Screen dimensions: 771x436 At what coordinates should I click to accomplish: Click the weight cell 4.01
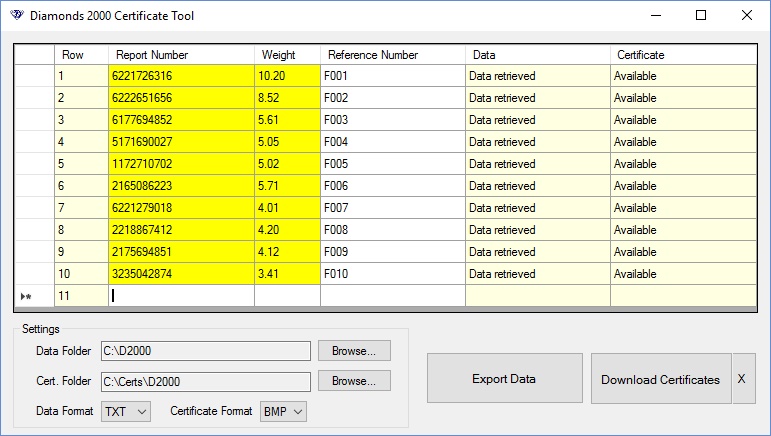[287, 208]
